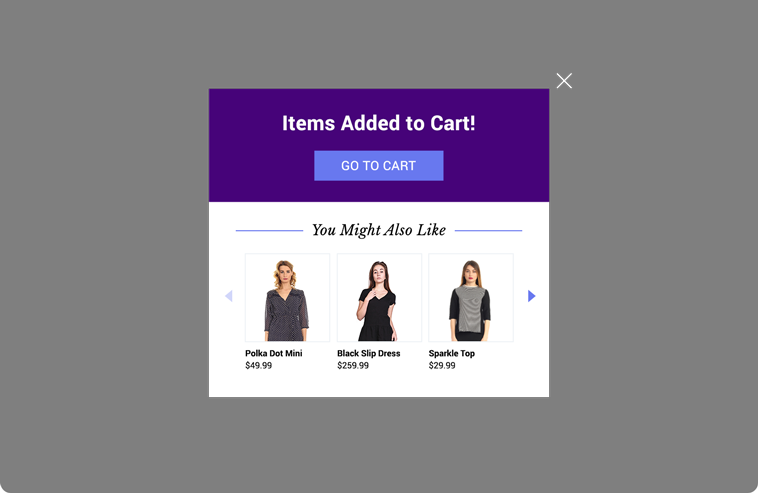
Task: Click the GO TO CART button
Action: coord(379,166)
